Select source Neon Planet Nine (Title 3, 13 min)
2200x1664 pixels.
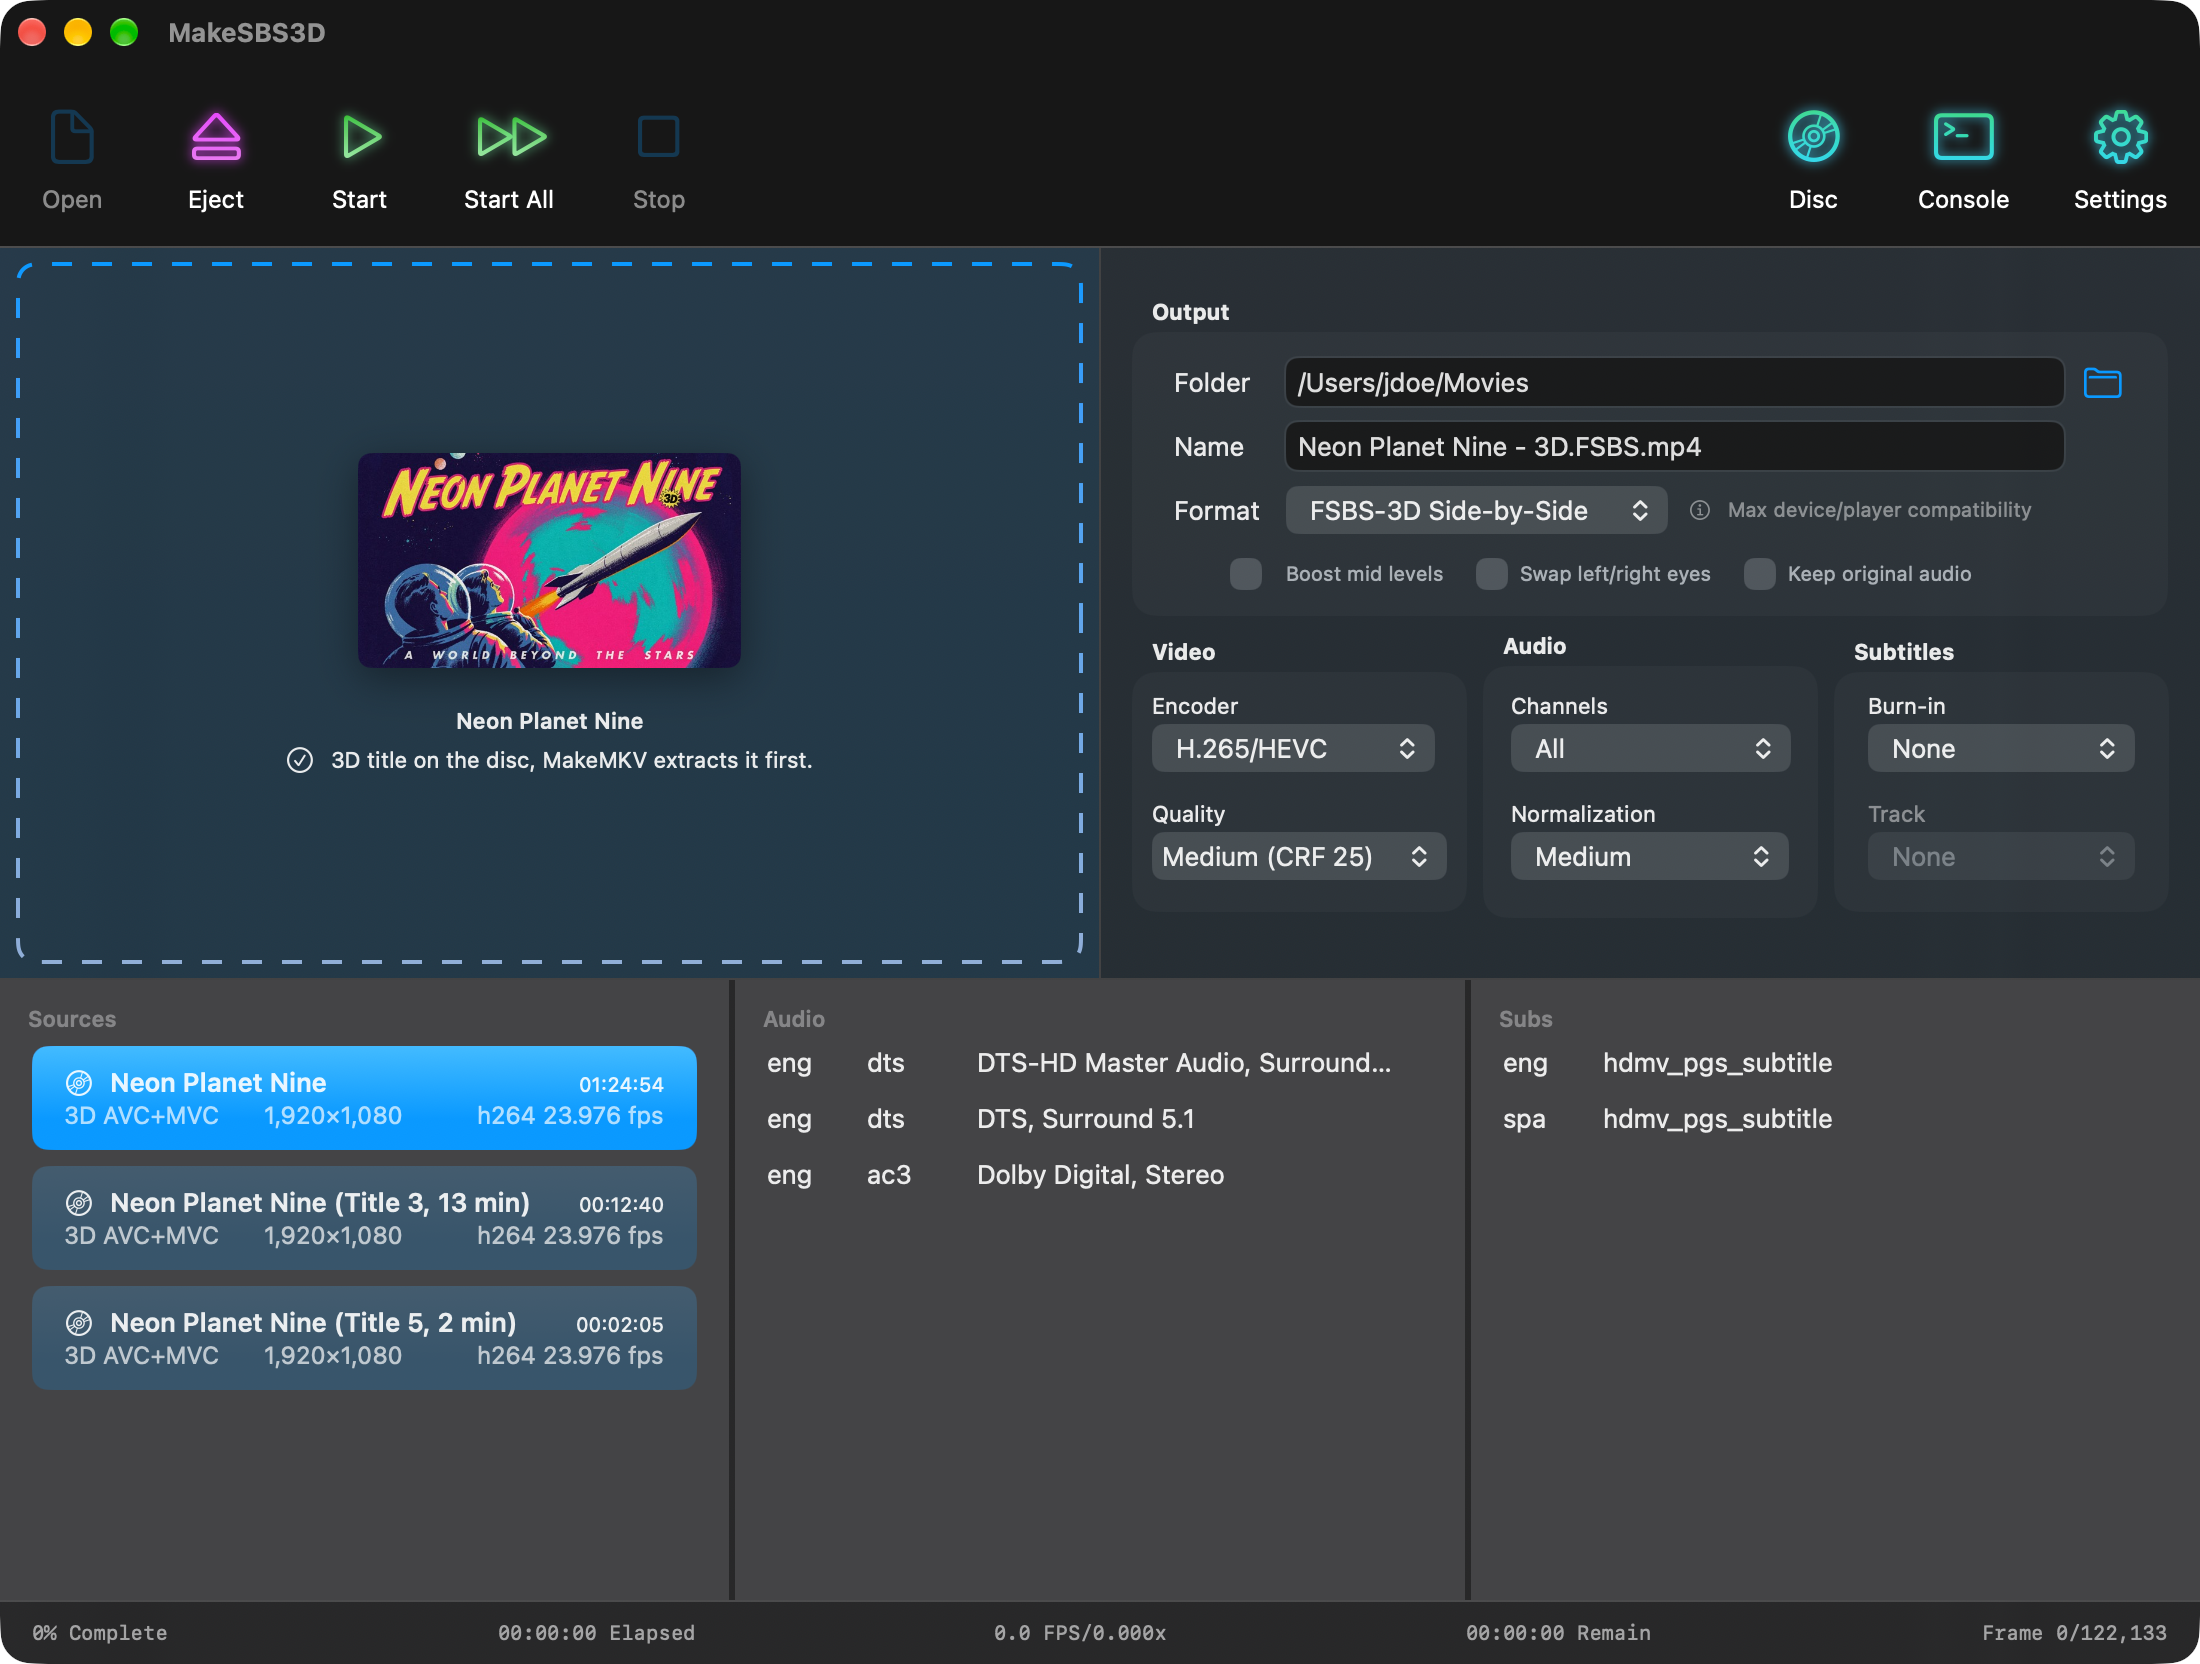tap(364, 1218)
